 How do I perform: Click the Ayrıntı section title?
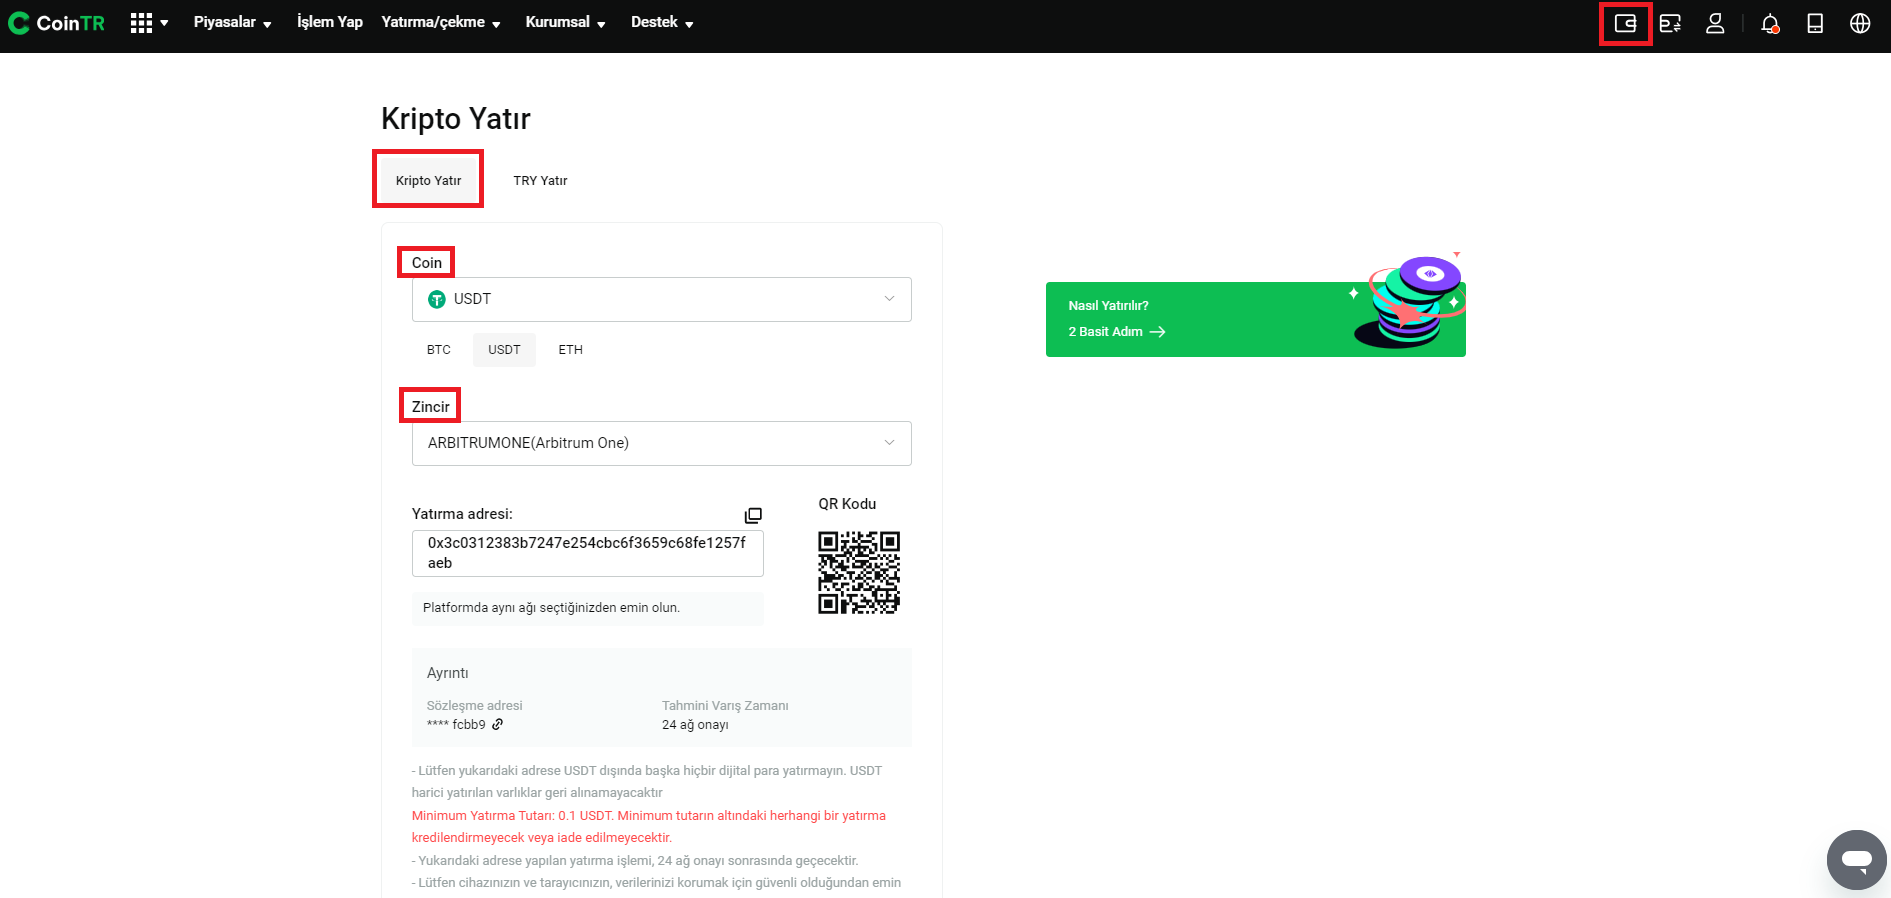click(448, 673)
